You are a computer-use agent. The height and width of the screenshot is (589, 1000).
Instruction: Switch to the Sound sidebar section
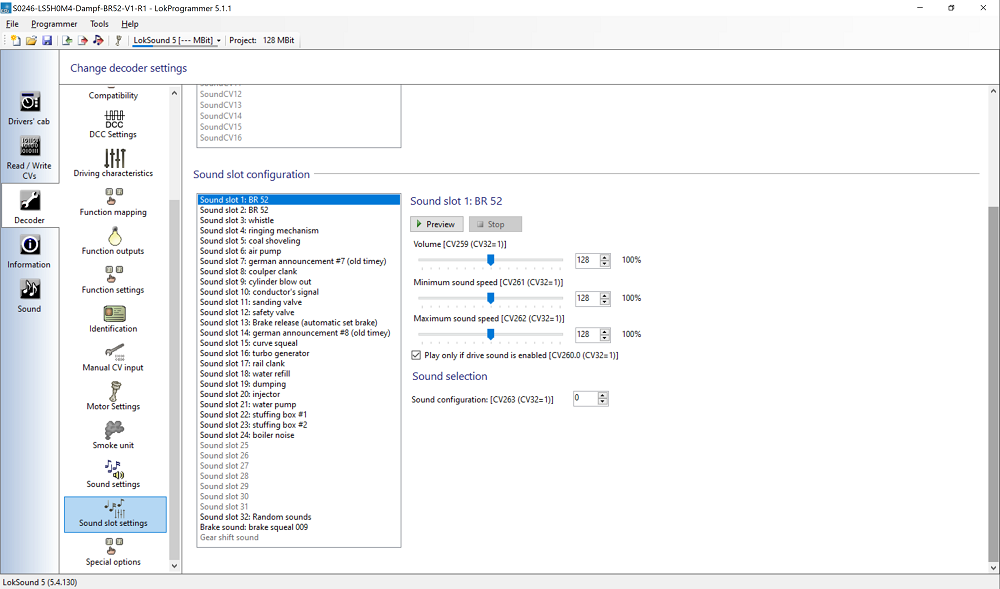29,295
